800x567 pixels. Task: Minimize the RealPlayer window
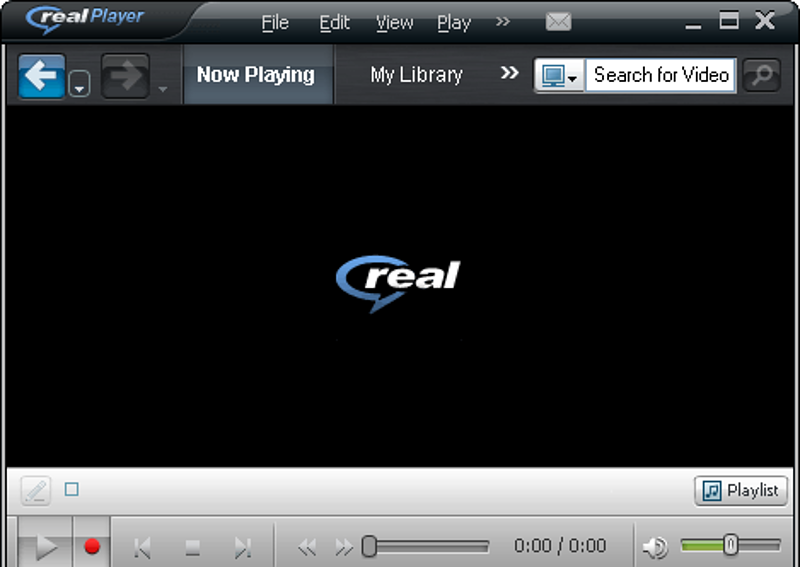pyautogui.click(x=693, y=26)
